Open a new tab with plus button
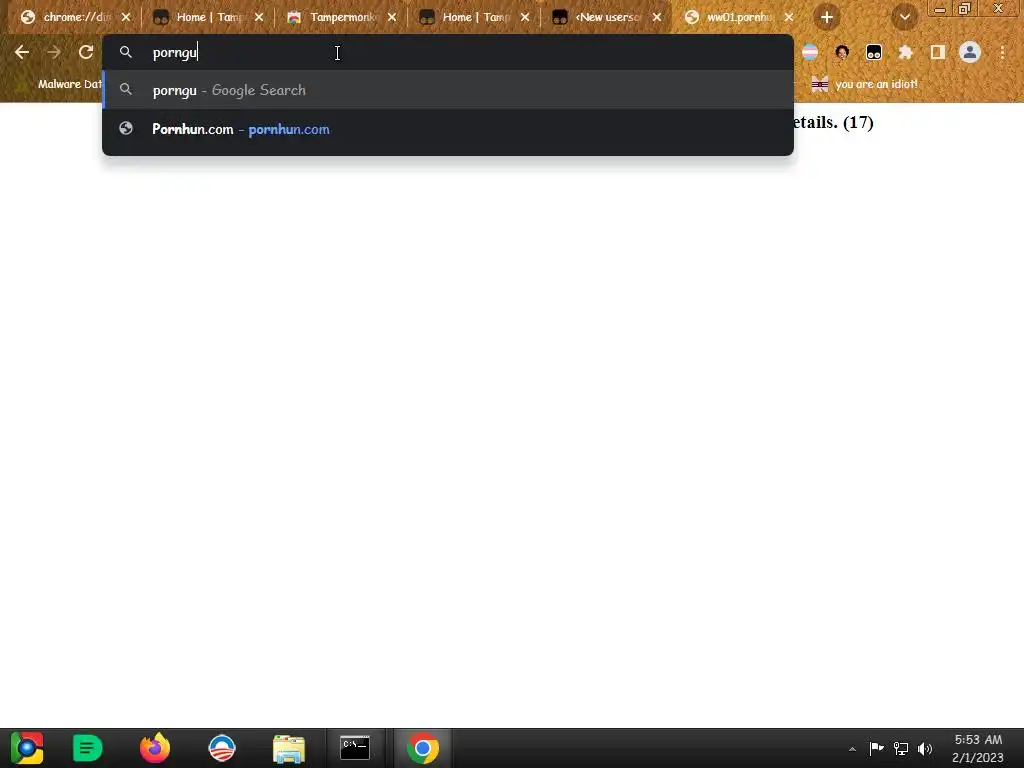Screen dimensions: 1024x768 (x=827, y=18)
